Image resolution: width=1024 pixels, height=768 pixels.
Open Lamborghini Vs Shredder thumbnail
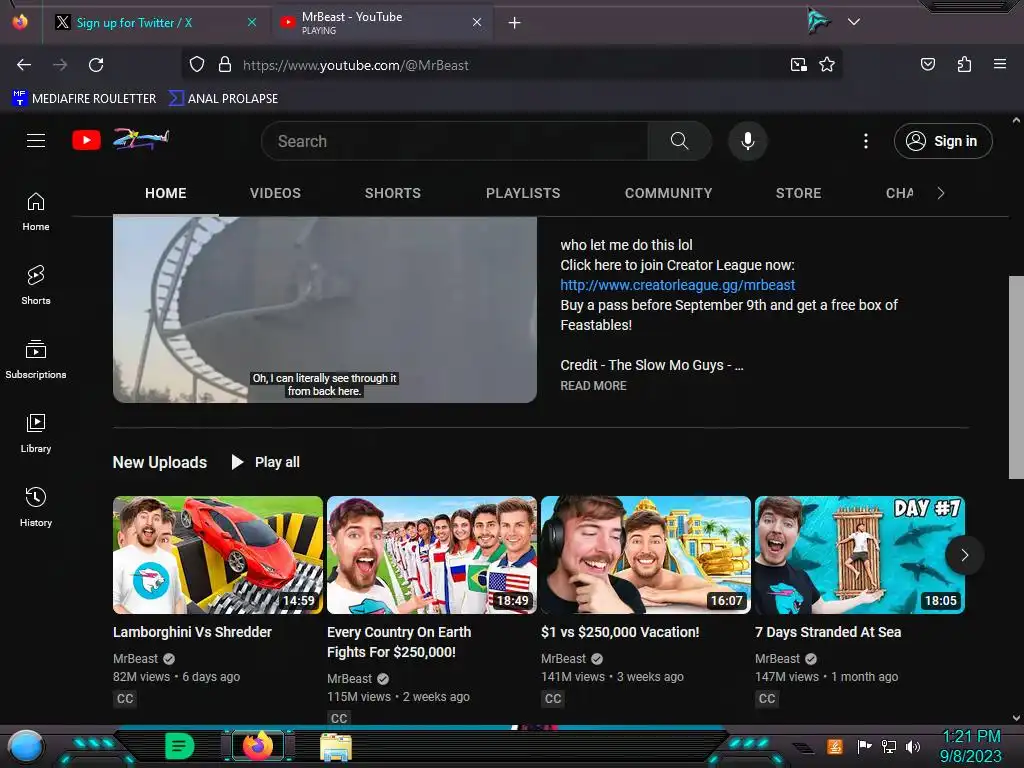click(217, 555)
